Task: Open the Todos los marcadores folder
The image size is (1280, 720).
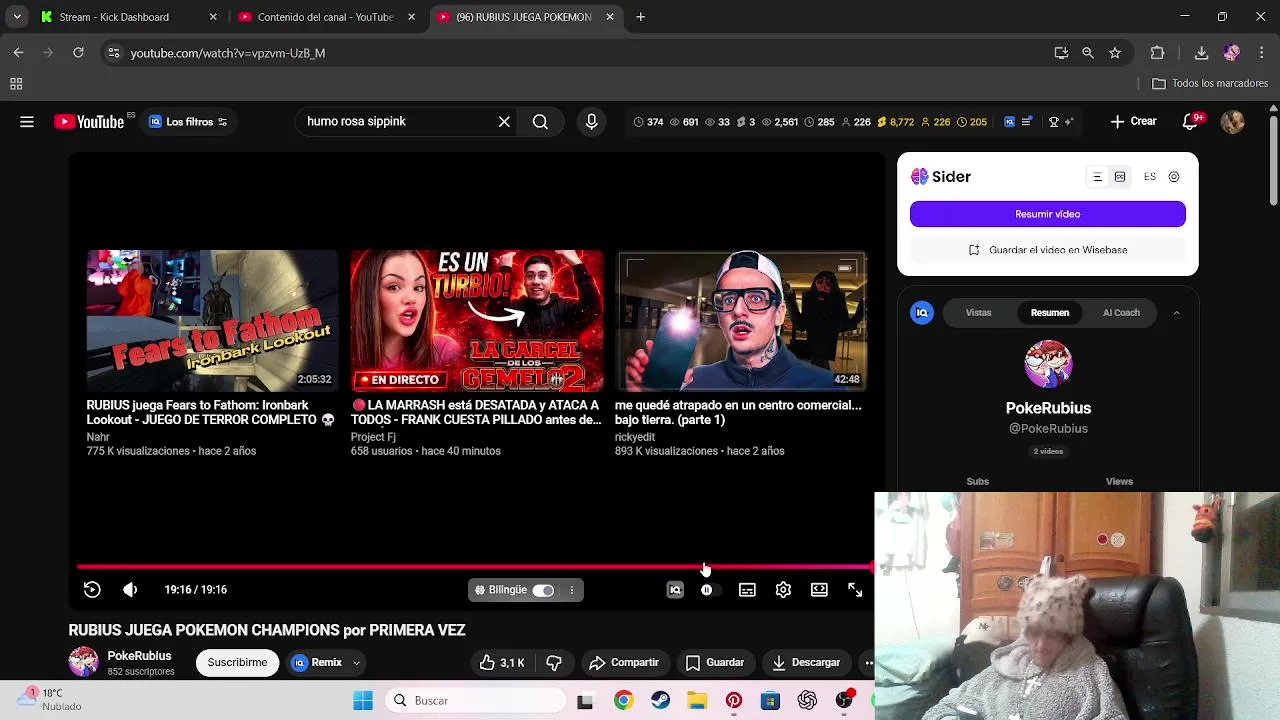Action: [1210, 84]
